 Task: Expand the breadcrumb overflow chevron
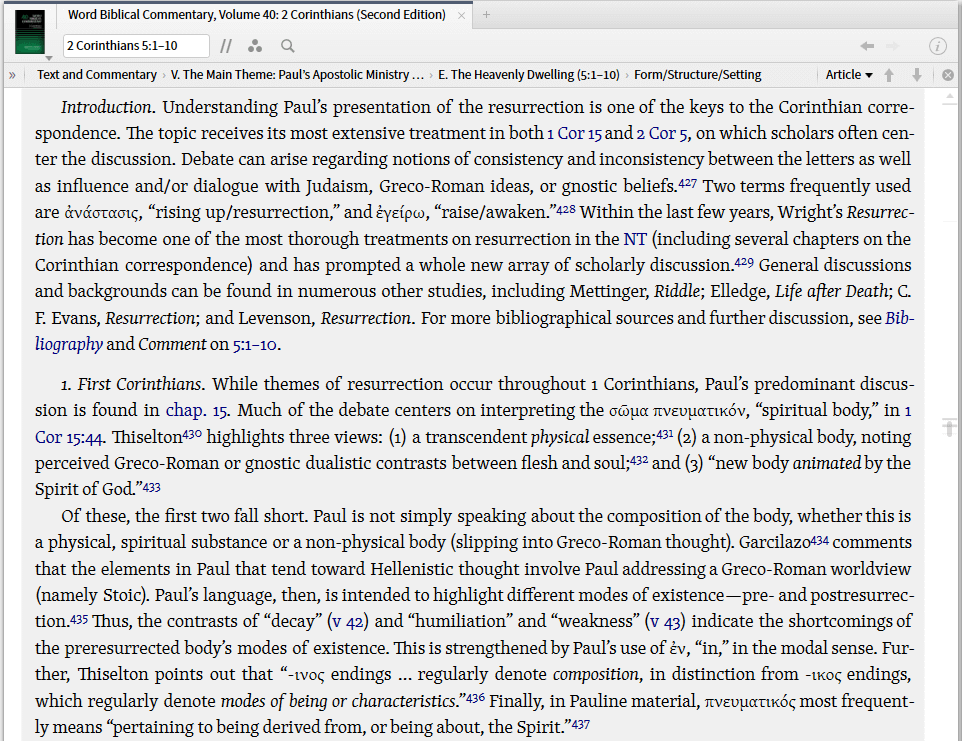[11, 74]
